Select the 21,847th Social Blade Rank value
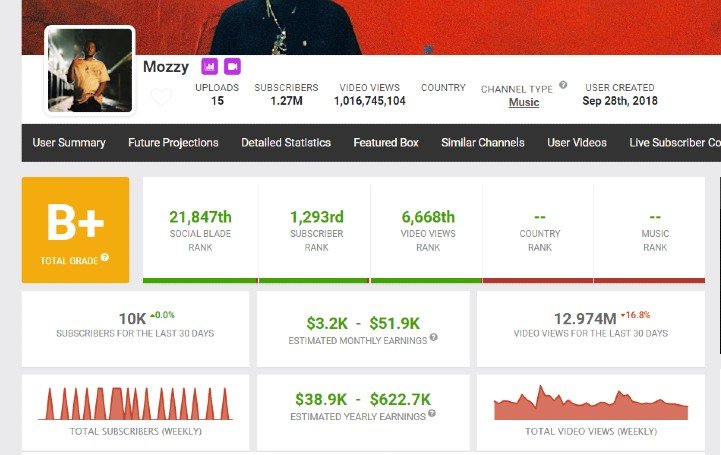 point(200,217)
